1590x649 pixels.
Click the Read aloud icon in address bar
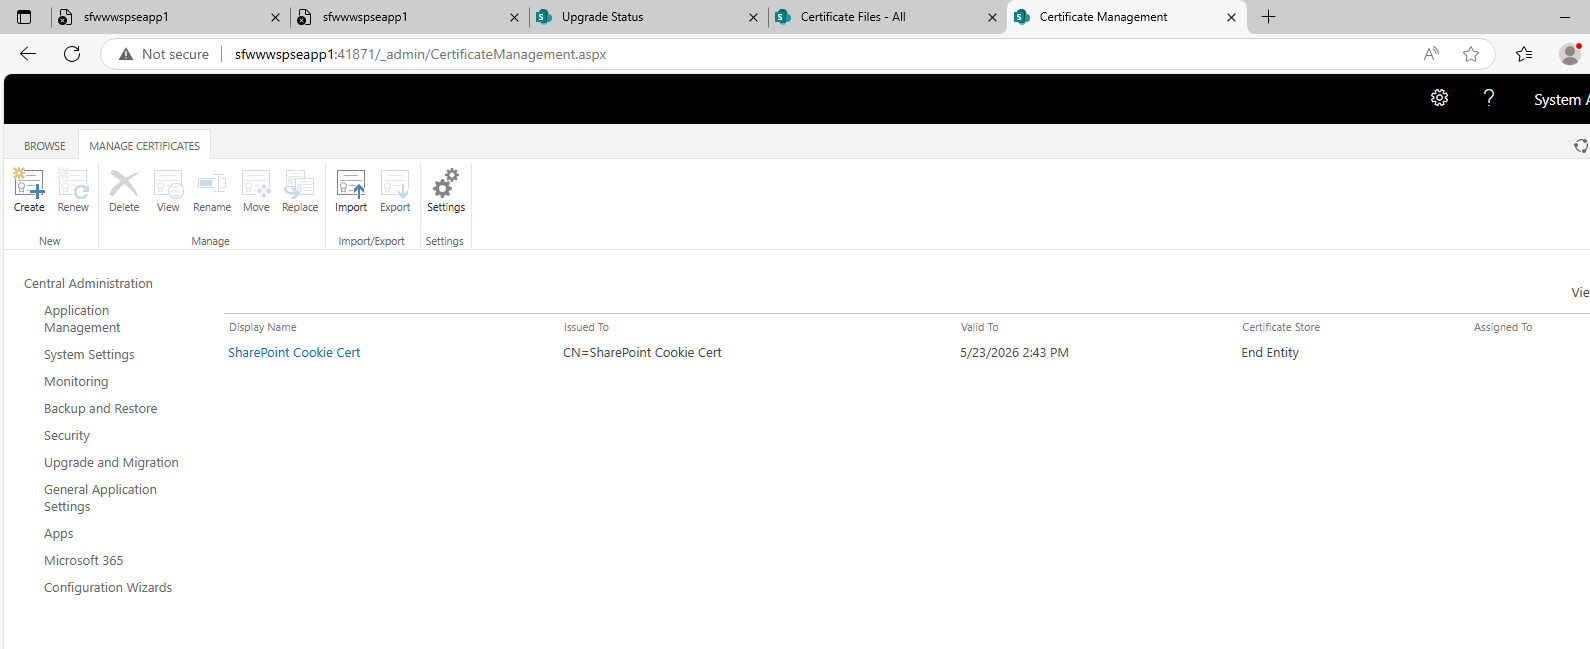click(1432, 54)
